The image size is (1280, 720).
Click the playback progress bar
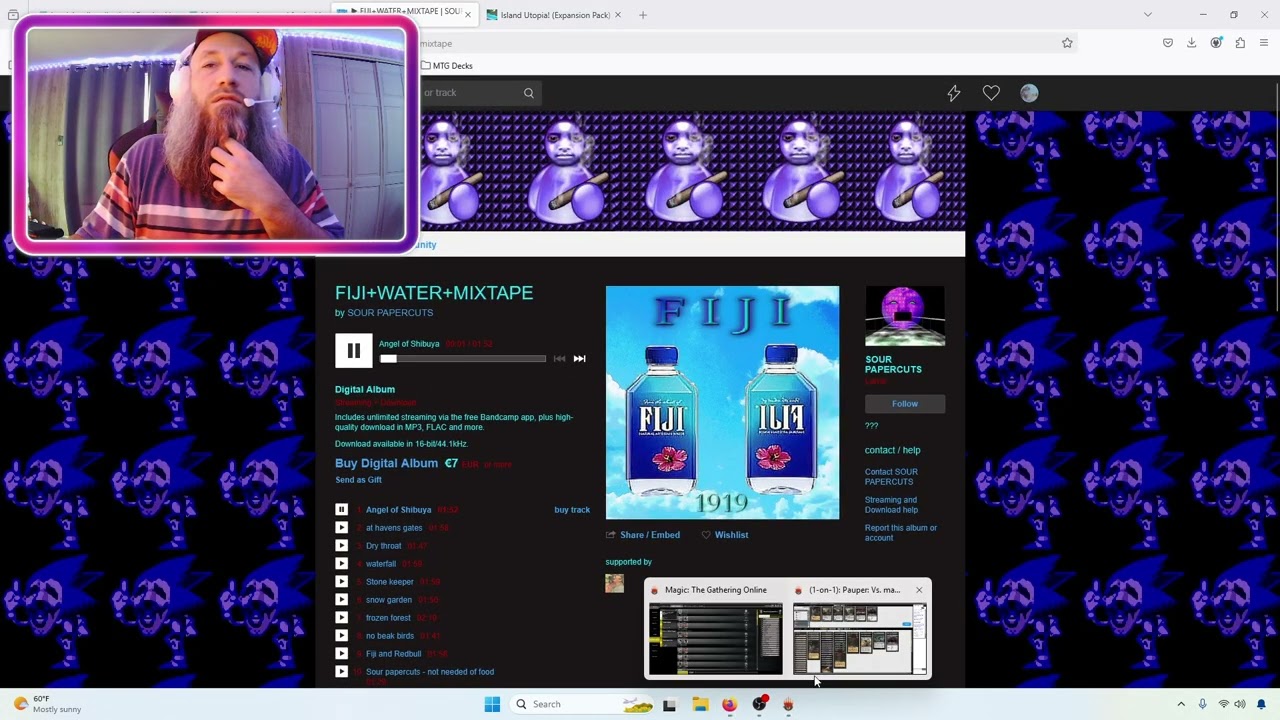click(462, 358)
